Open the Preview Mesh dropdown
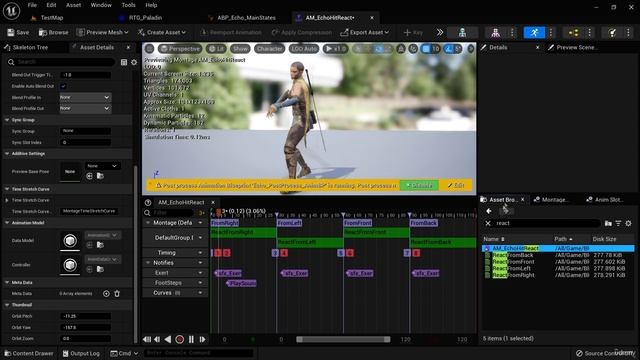 102,32
